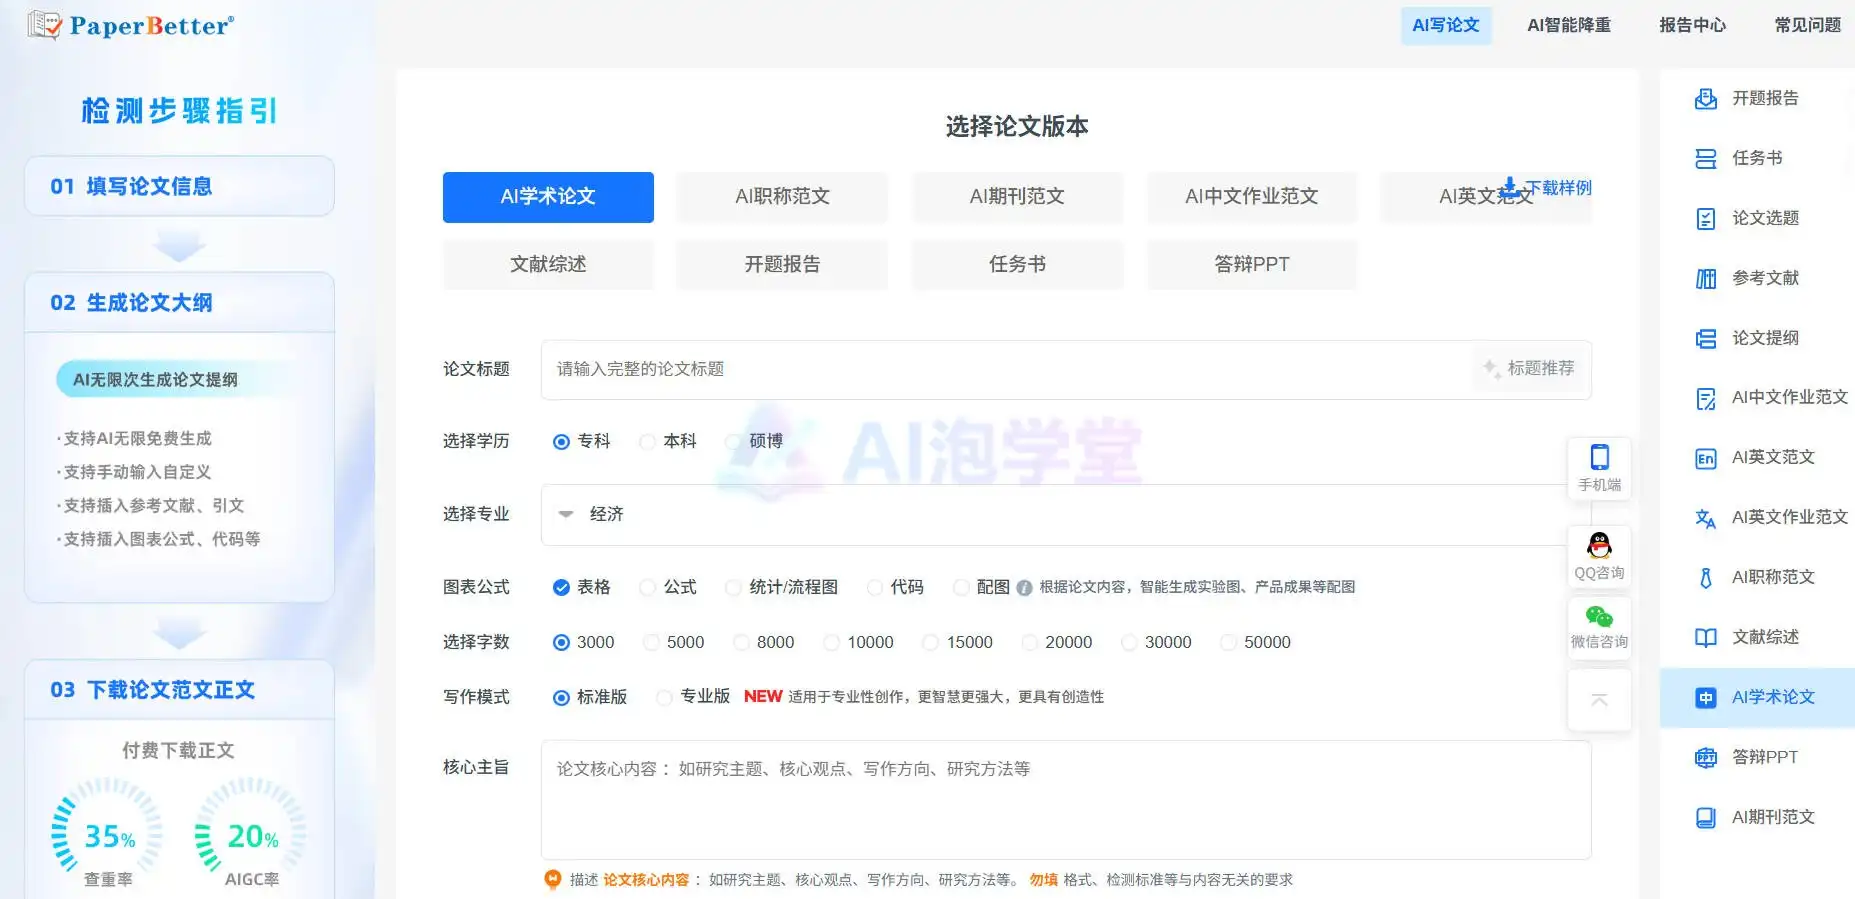The height and width of the screenshot is (899, 1855).
Task: Click step 03 下载论文范文正文
Action: tap(179, 690)
